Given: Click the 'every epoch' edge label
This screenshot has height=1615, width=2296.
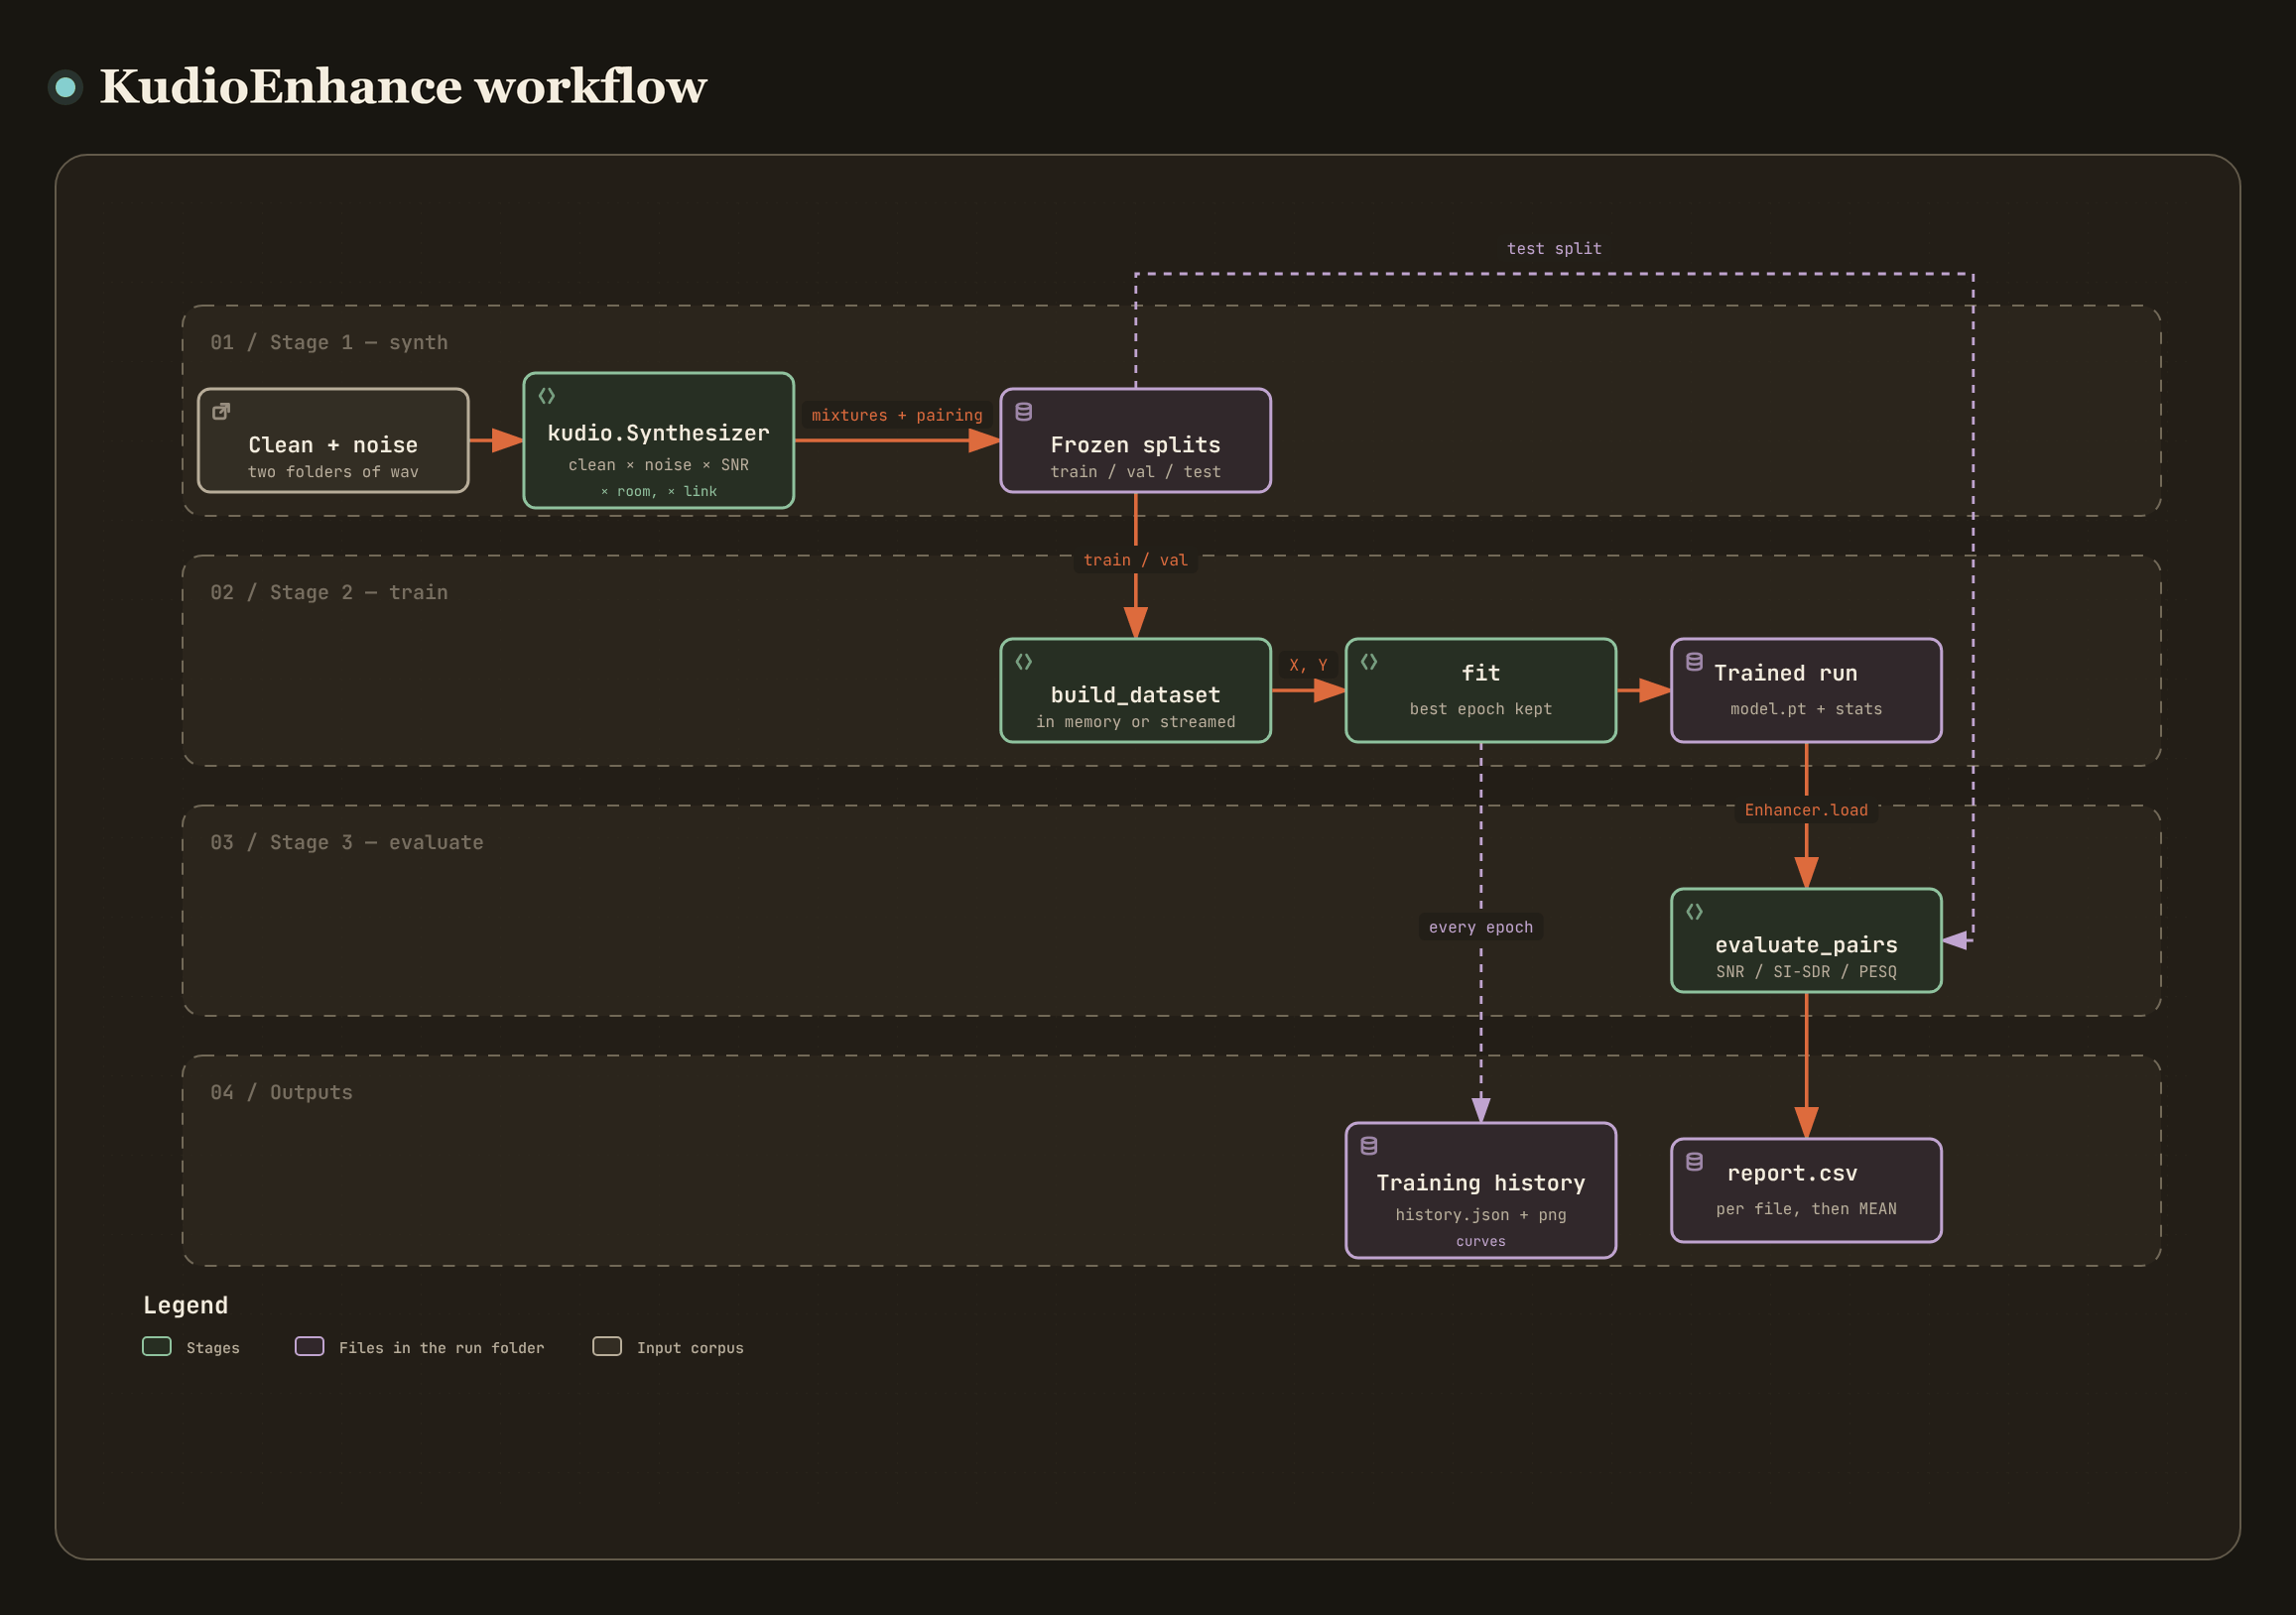Looking at the screenshot, I should pos(1480,927).
